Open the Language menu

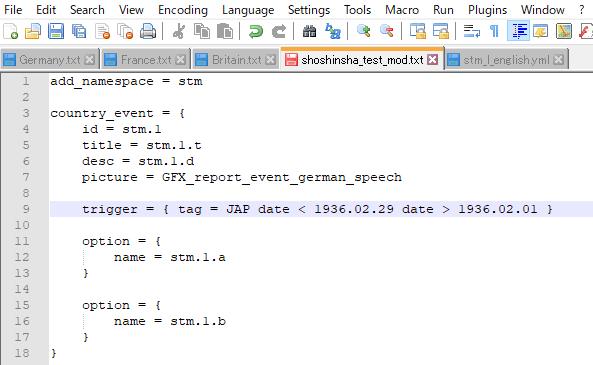pyautogui.click(x=248, y=10)
